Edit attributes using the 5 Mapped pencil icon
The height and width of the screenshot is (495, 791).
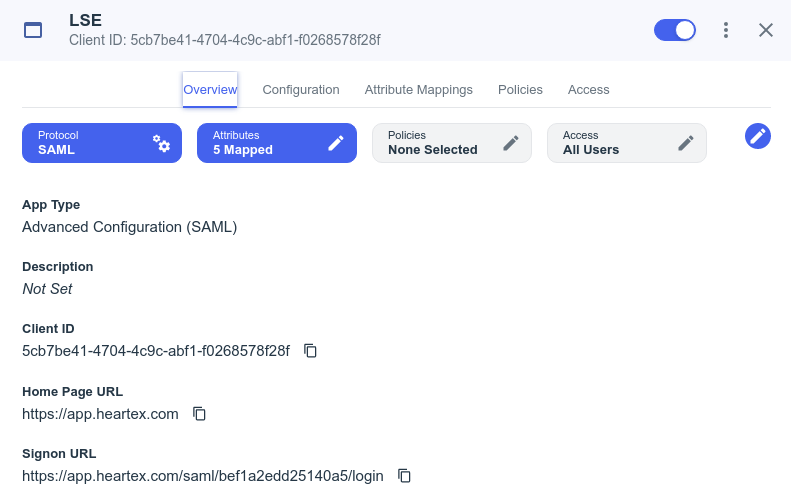(x=336, y=143)
